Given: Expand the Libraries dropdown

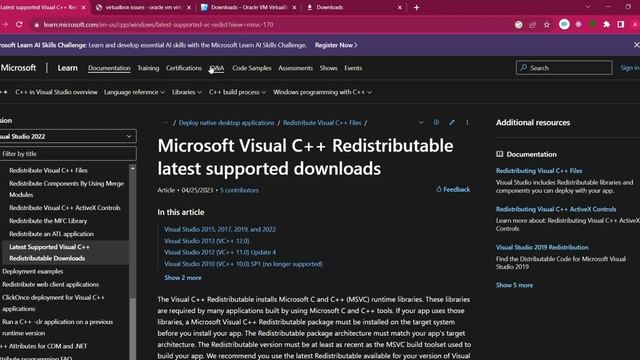Looking at the screenshot, I should click(x=187, y=92).
